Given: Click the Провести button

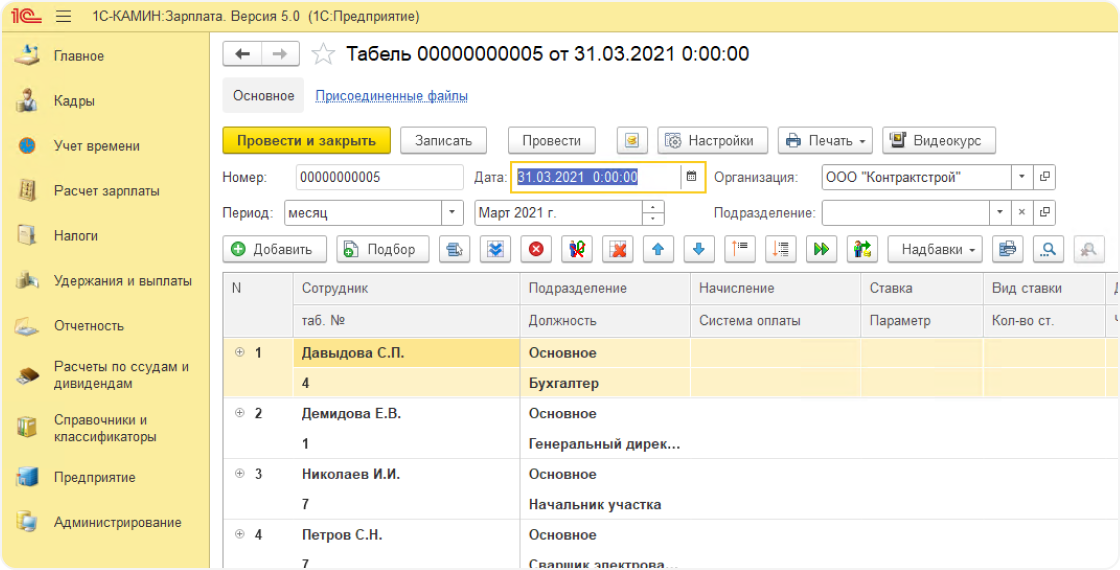Looking at the screenshot, I should pyautogui.click(x=551, y=141).
